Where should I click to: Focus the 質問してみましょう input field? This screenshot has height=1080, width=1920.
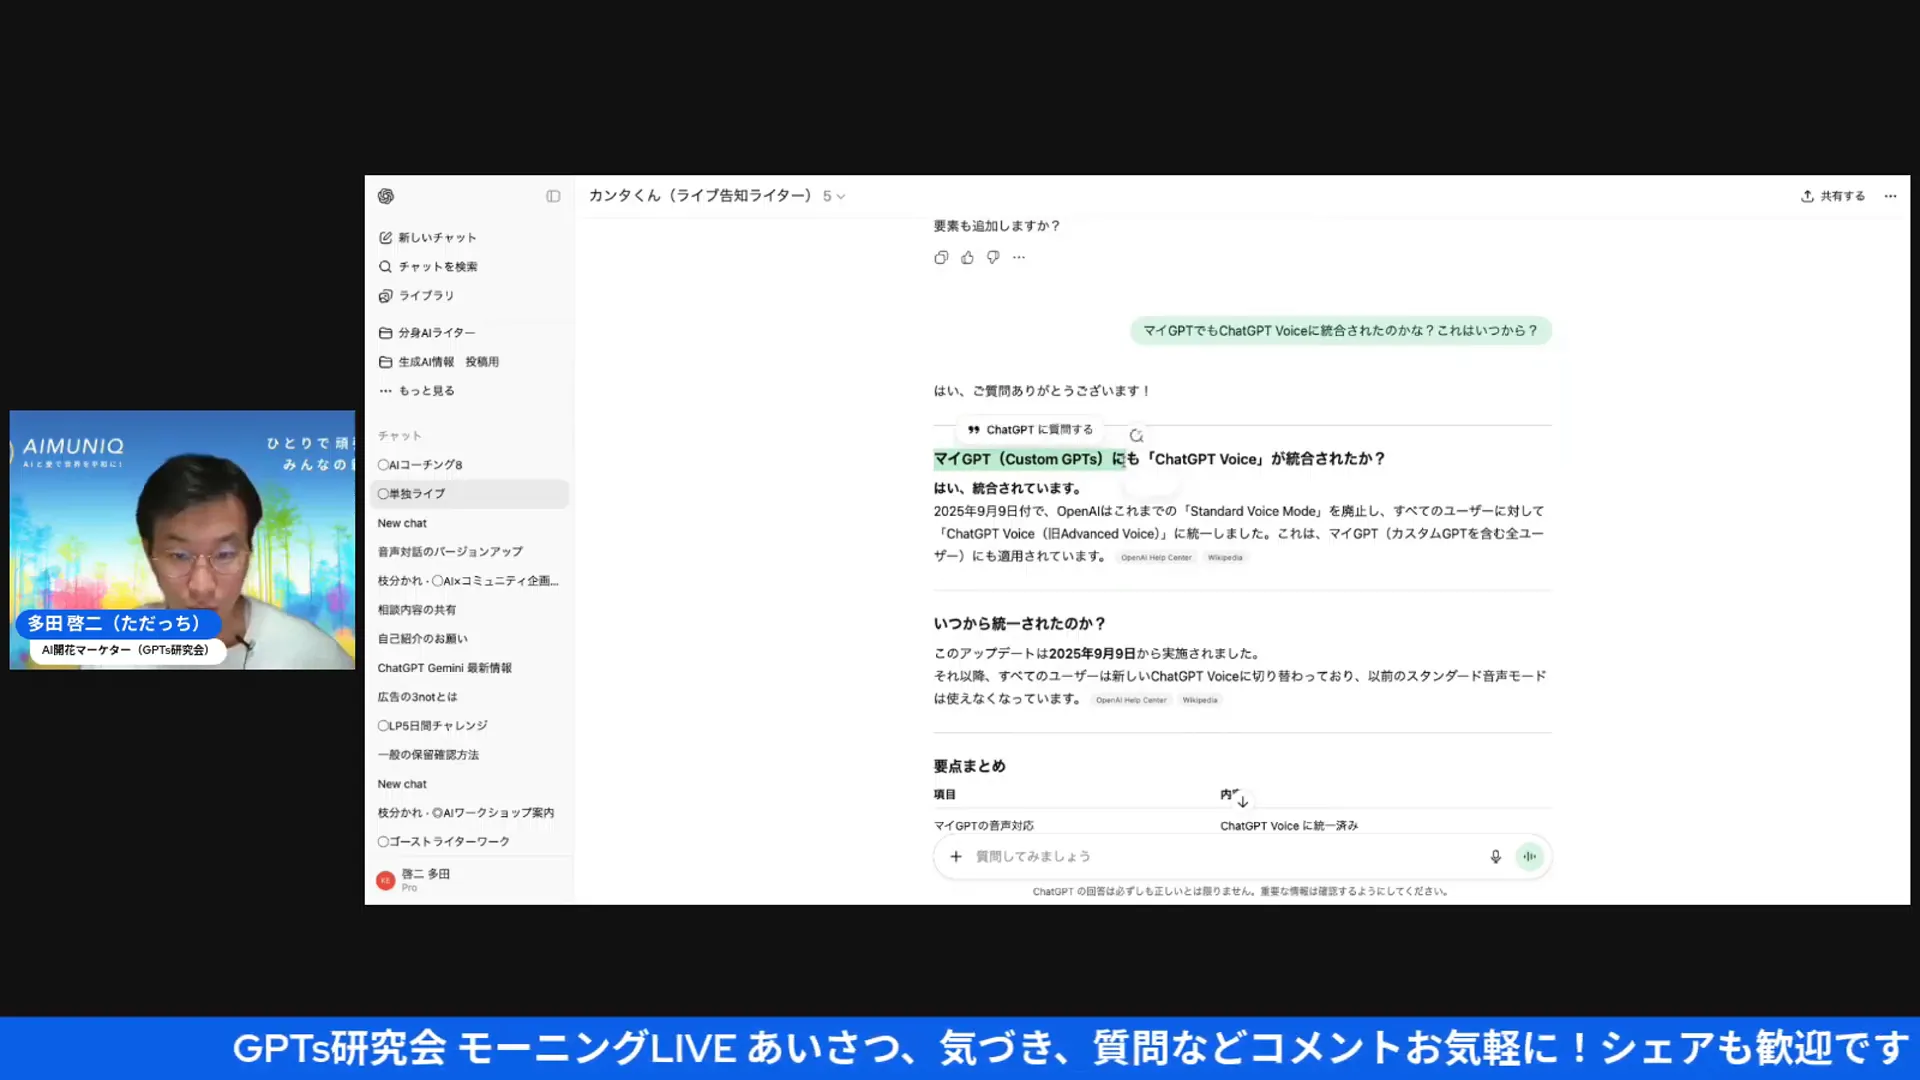tap(1225, 856)
